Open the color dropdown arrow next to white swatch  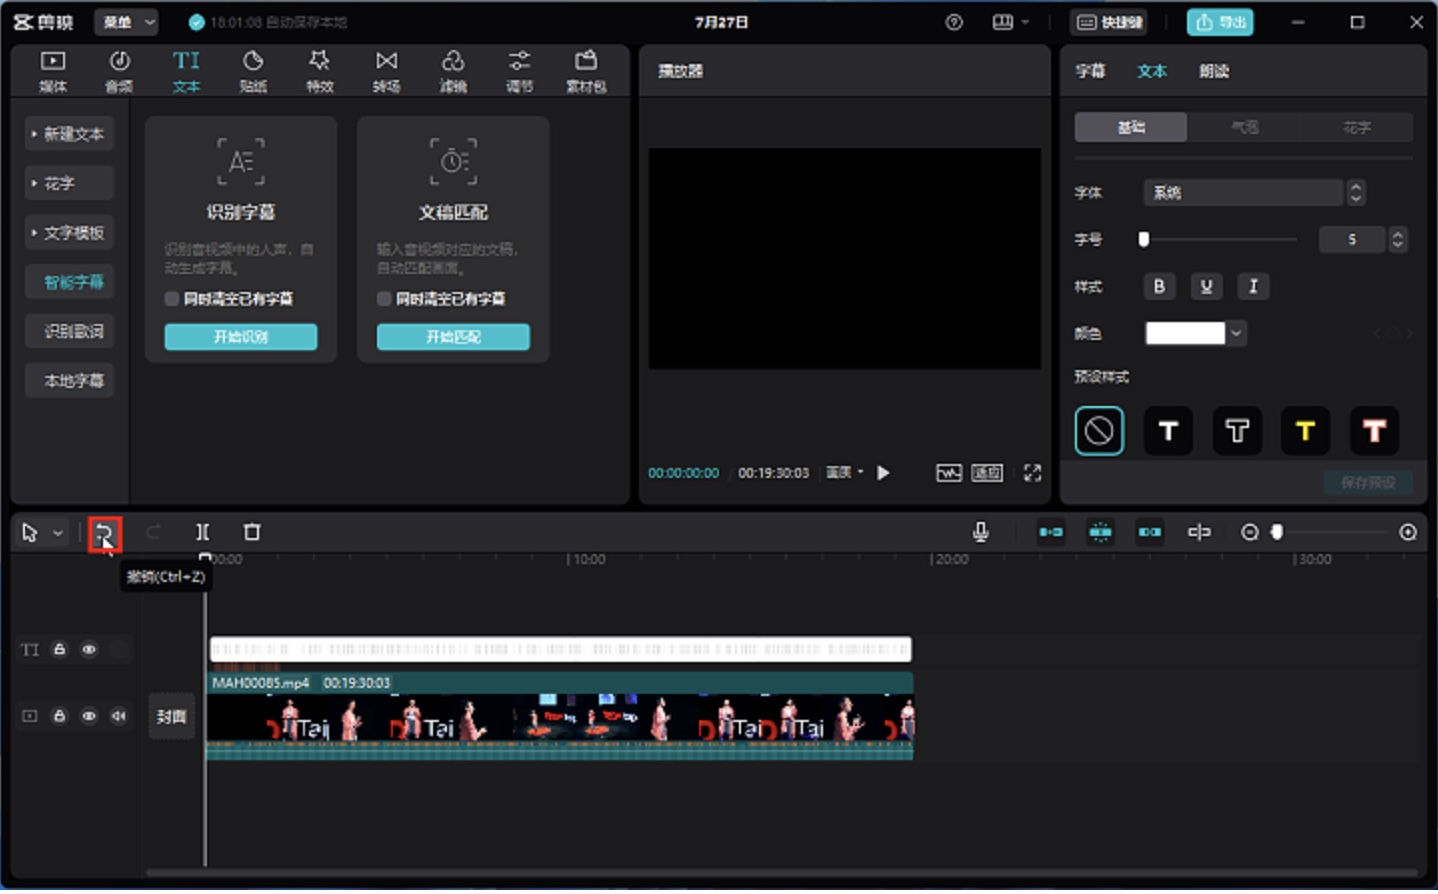(x=1237, y=334)
